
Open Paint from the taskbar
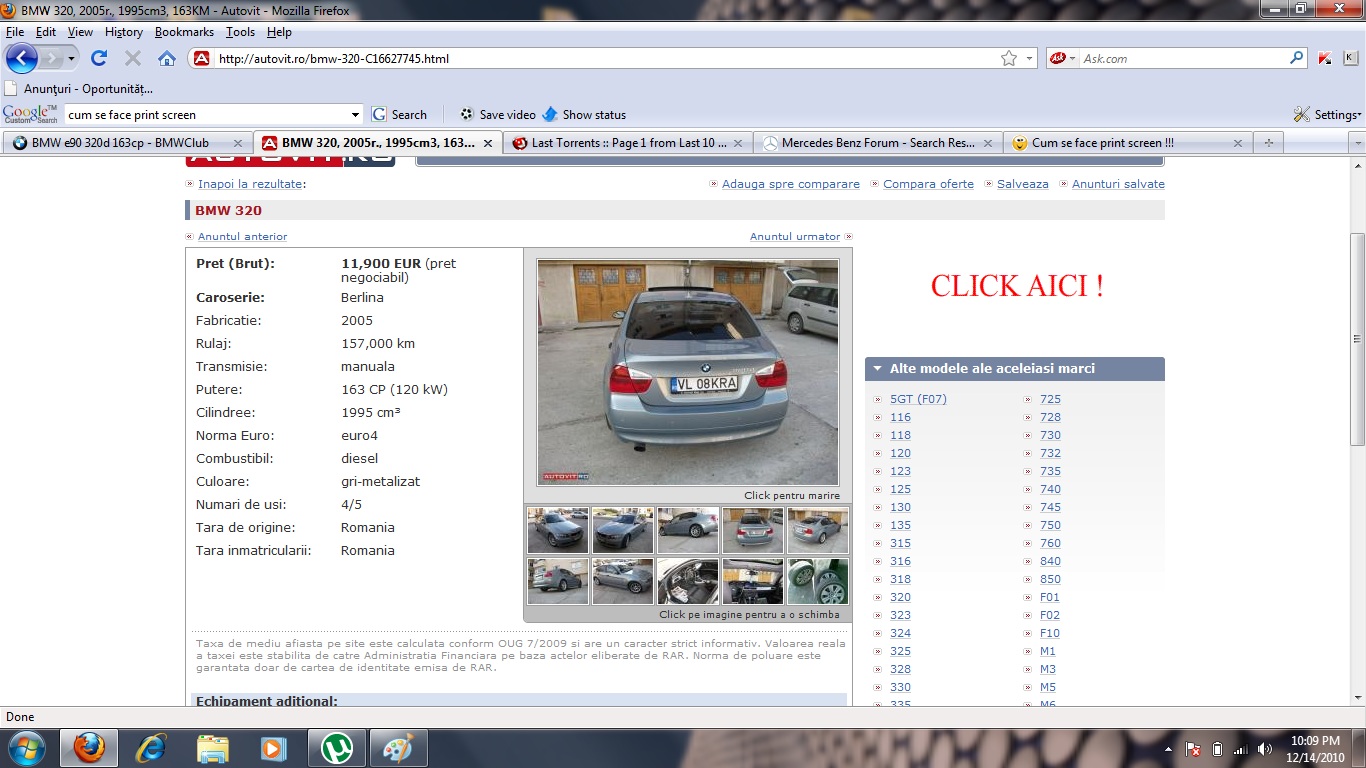point(399,747)
